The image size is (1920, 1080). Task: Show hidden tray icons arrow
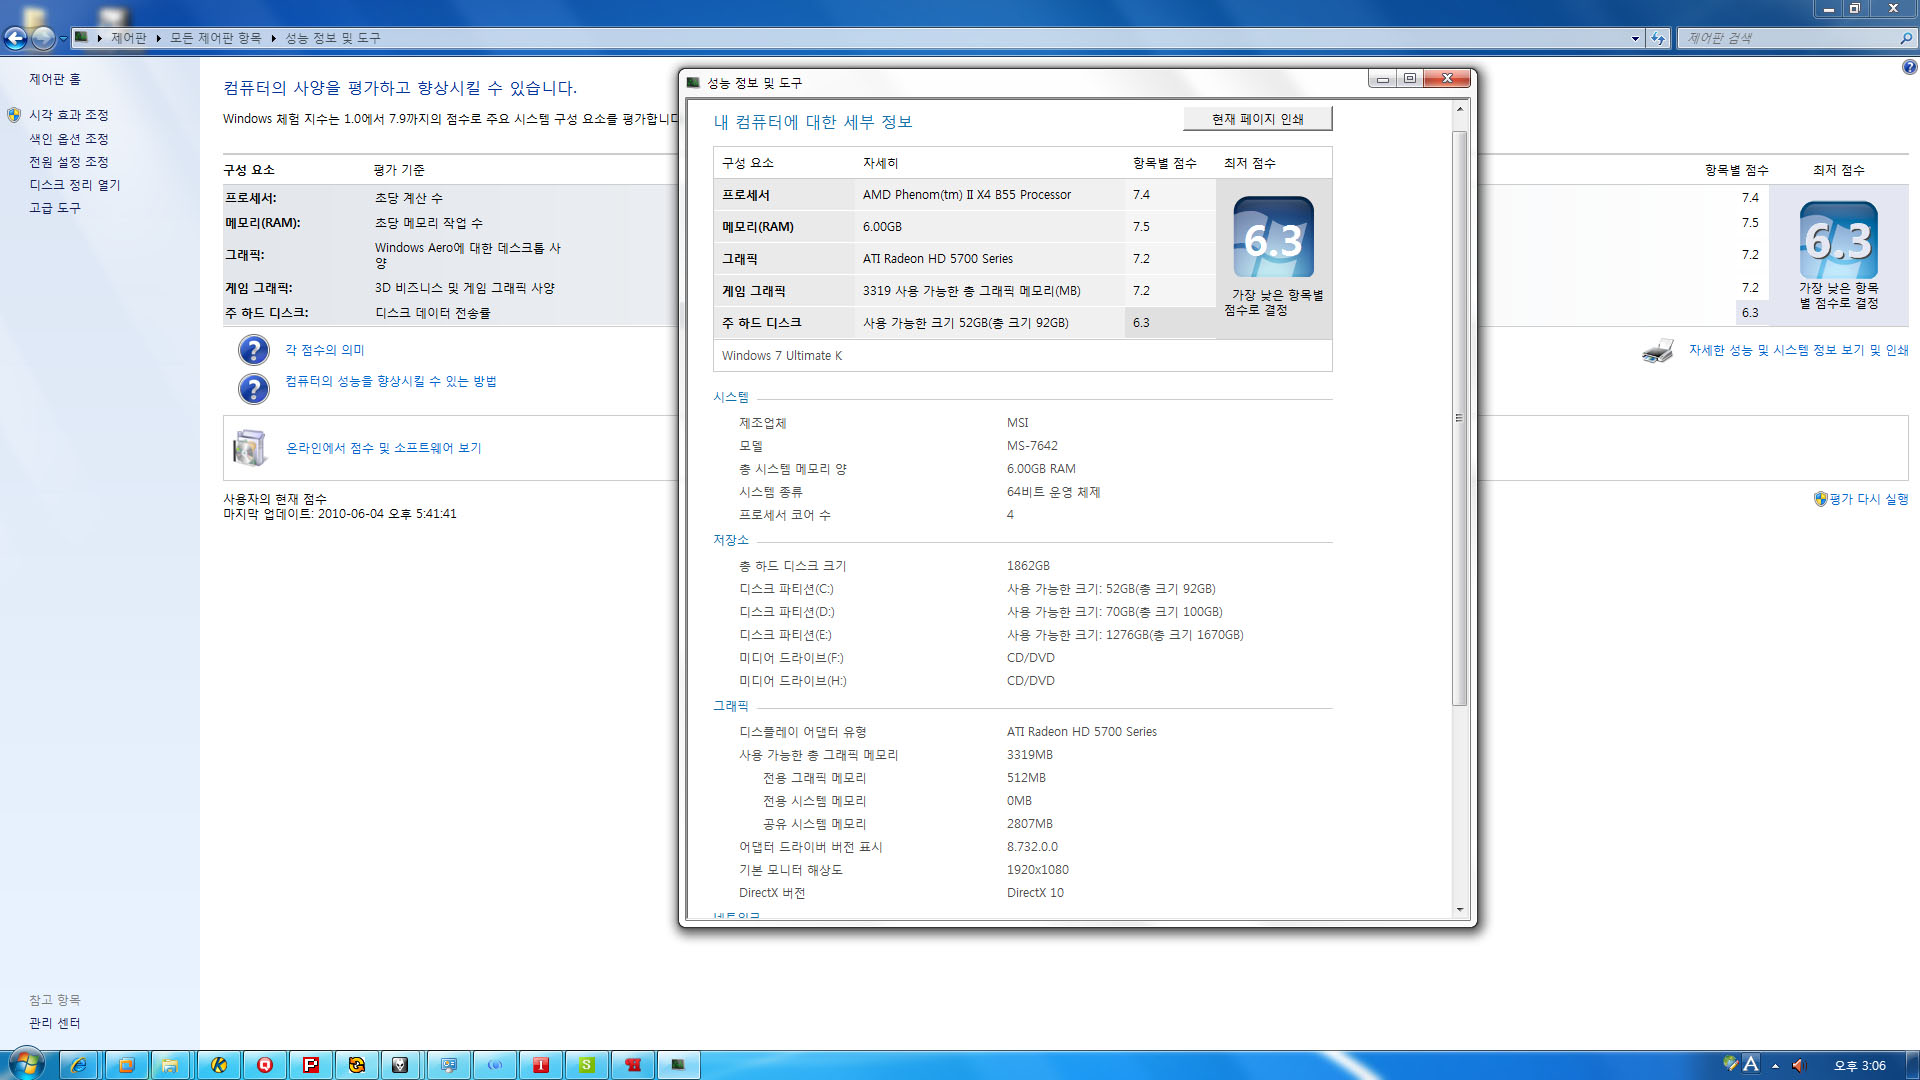coord(1775,1066)
